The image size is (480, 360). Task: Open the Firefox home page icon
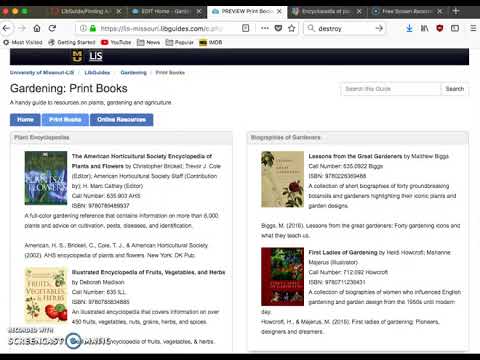[x=37, y=28]
